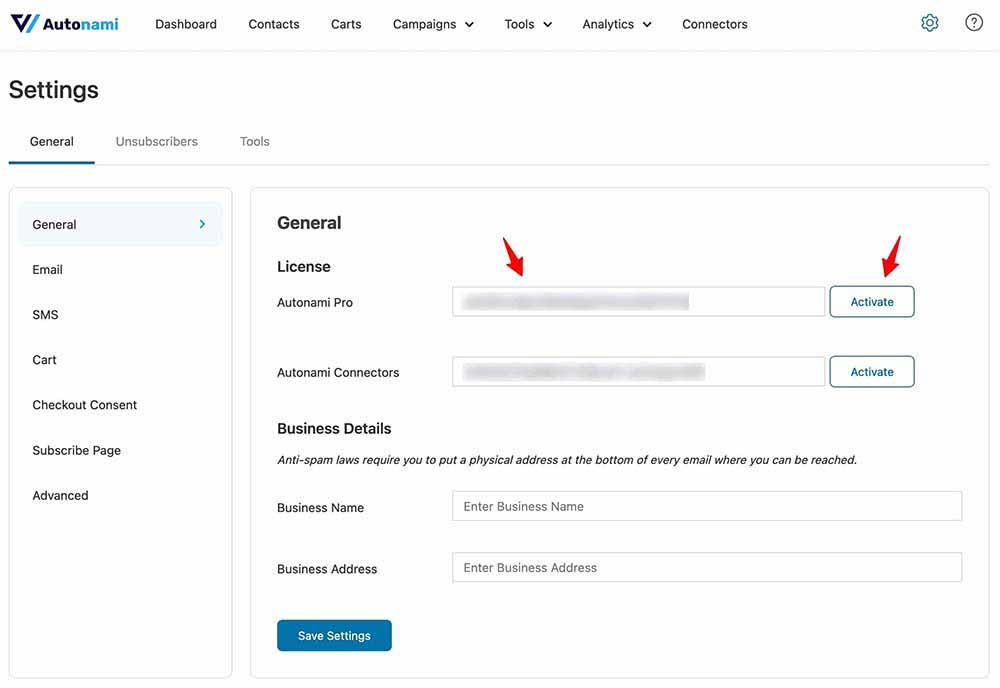The height and width of the screenshot is (688, 1000).
Task: Navigate to Connectors
Action: pos(714,24)
